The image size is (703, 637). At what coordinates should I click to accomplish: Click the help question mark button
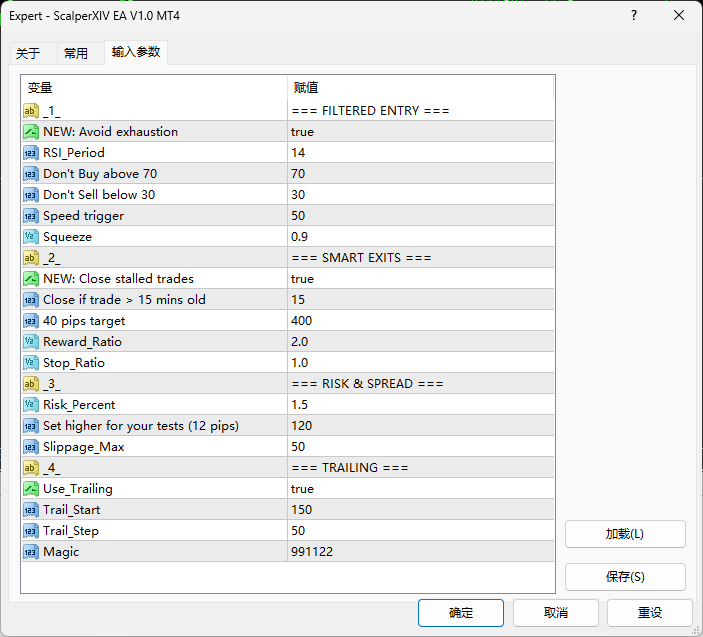634,16
